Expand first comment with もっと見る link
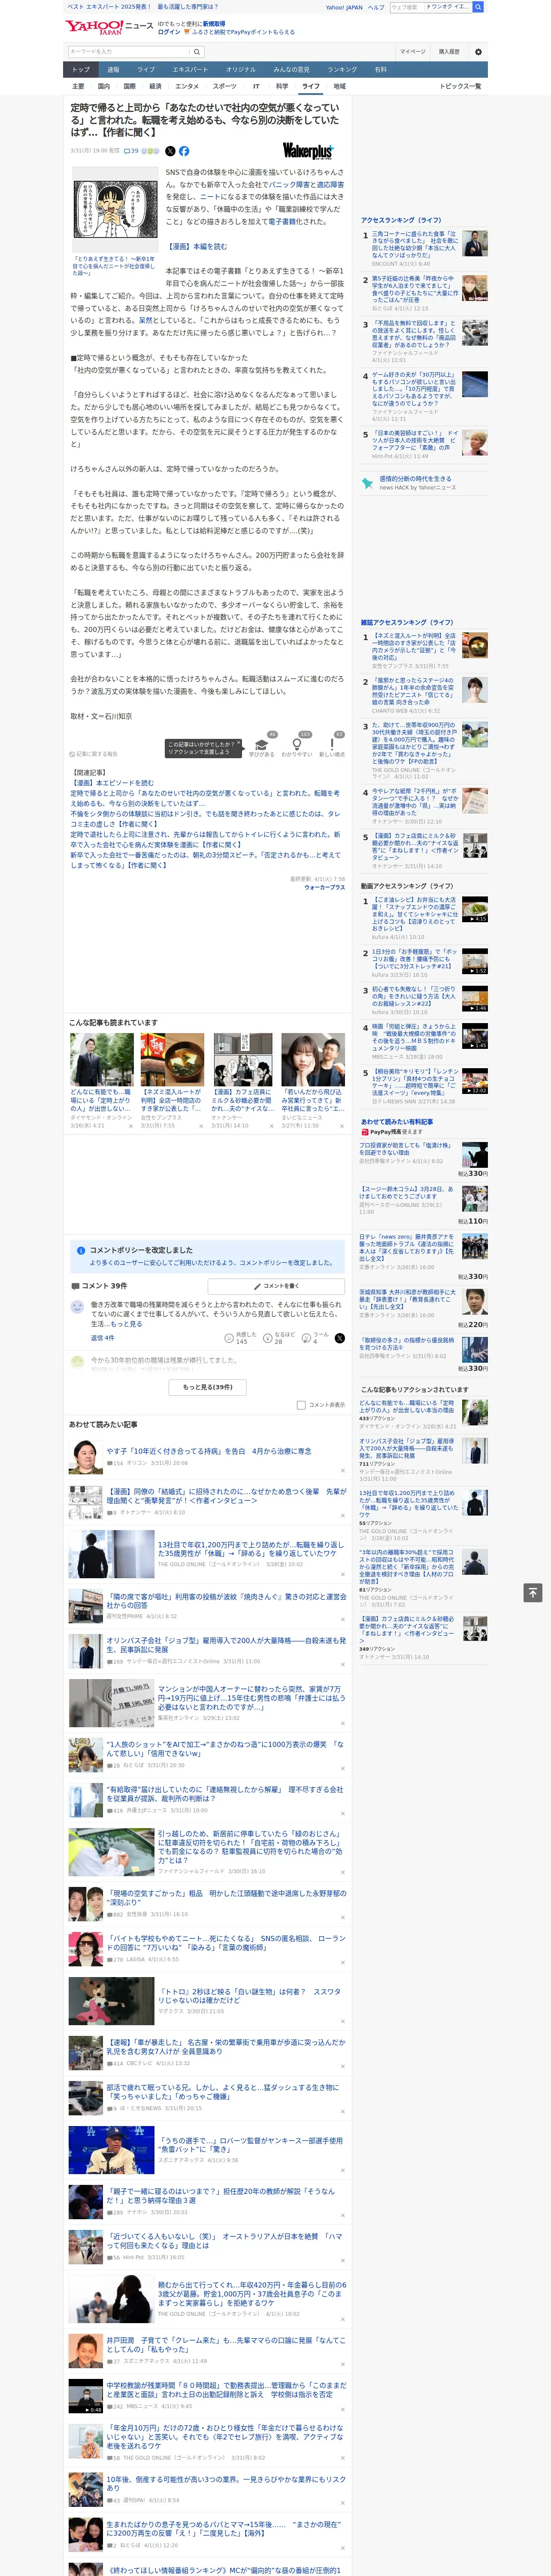This screenshot has width=551, height=2576. (x=126, y=1323)
